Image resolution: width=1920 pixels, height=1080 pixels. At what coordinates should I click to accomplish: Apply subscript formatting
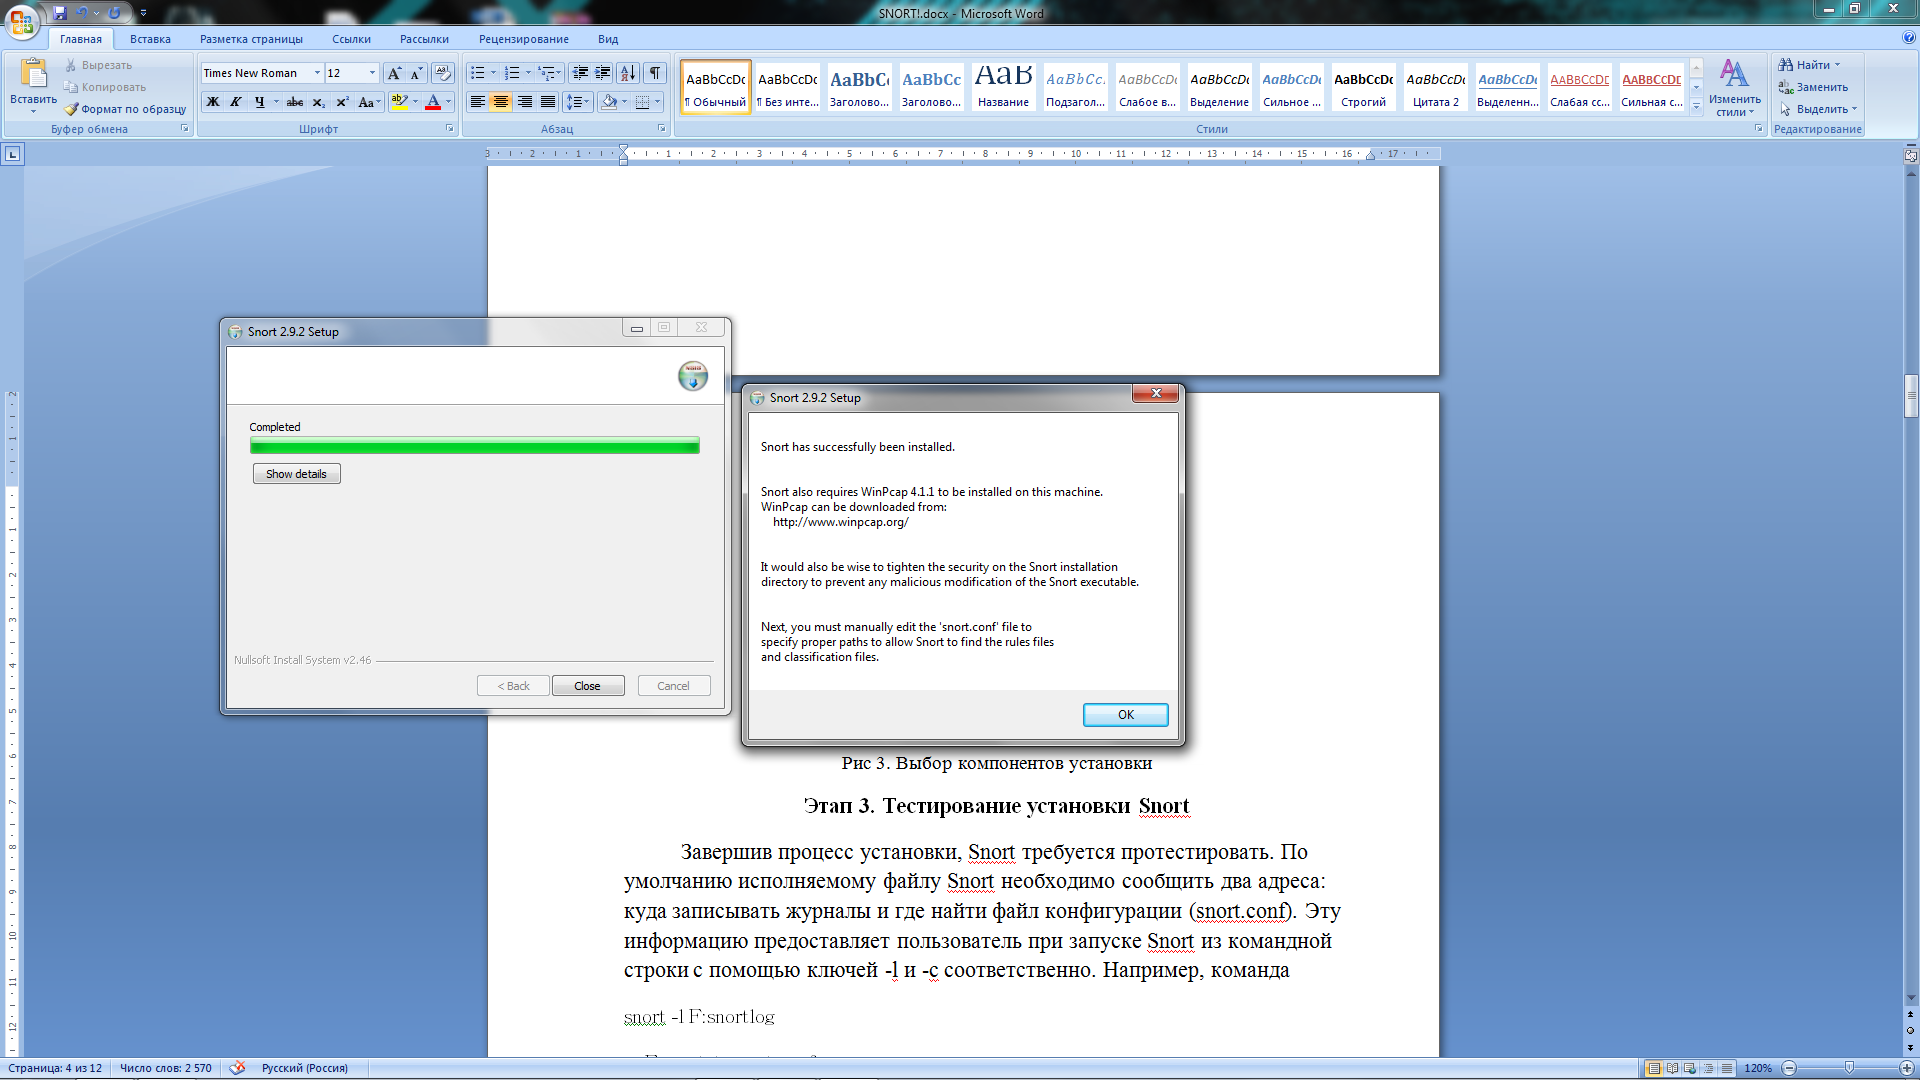click(x=318, y=102)
